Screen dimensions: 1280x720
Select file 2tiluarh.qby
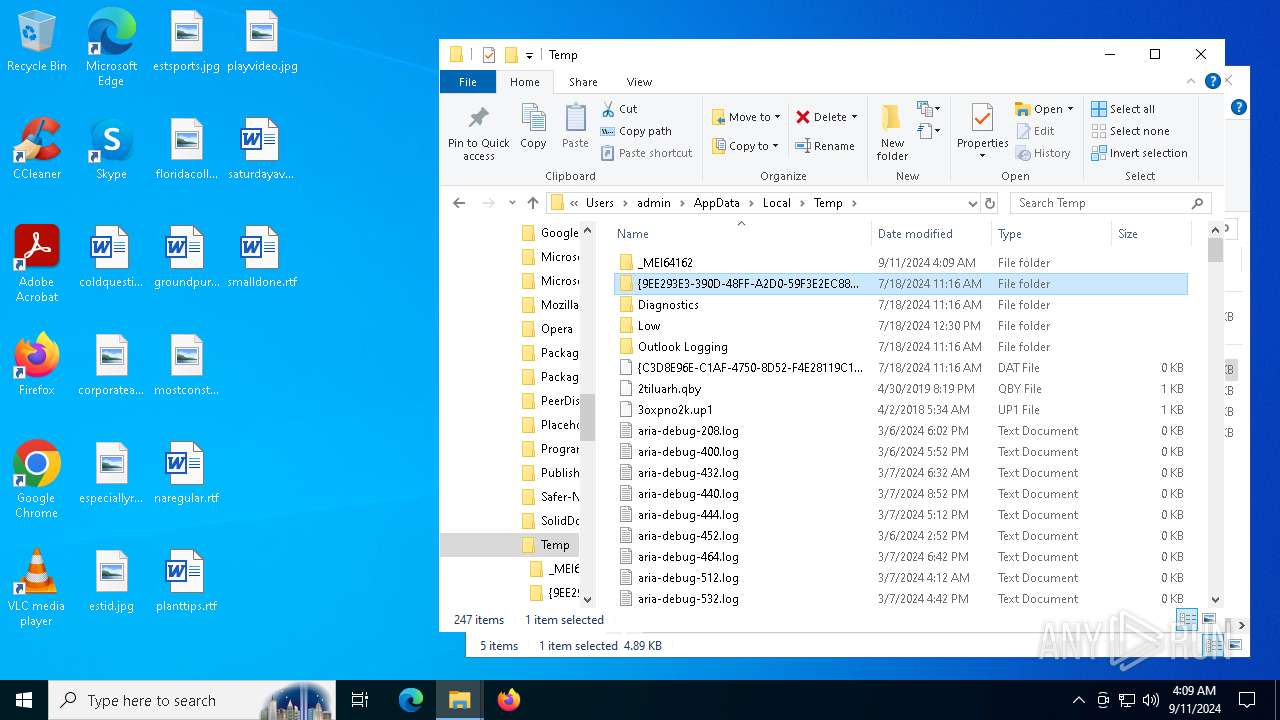900,389
